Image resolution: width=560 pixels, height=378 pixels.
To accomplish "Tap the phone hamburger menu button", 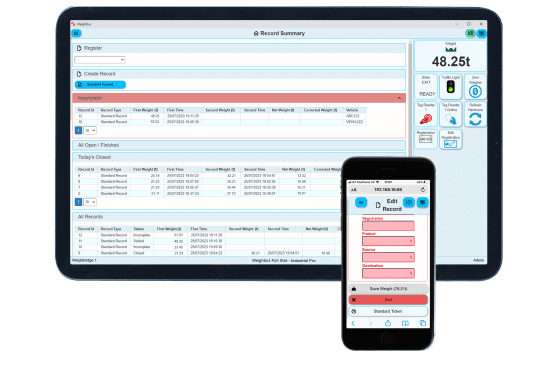I will (361, 203).
